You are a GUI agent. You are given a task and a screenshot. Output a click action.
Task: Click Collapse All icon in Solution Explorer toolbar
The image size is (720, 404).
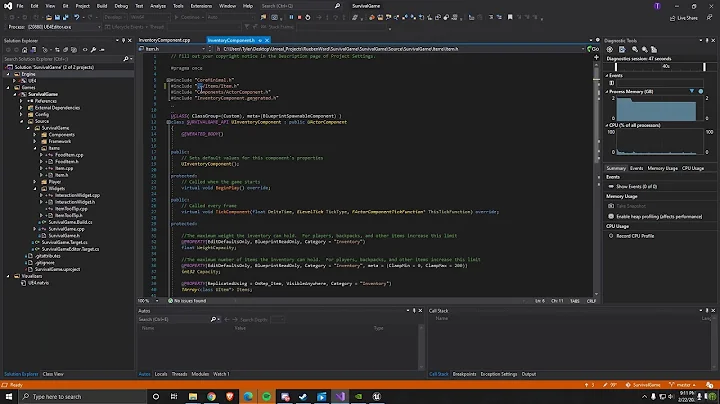click(66, 50)
